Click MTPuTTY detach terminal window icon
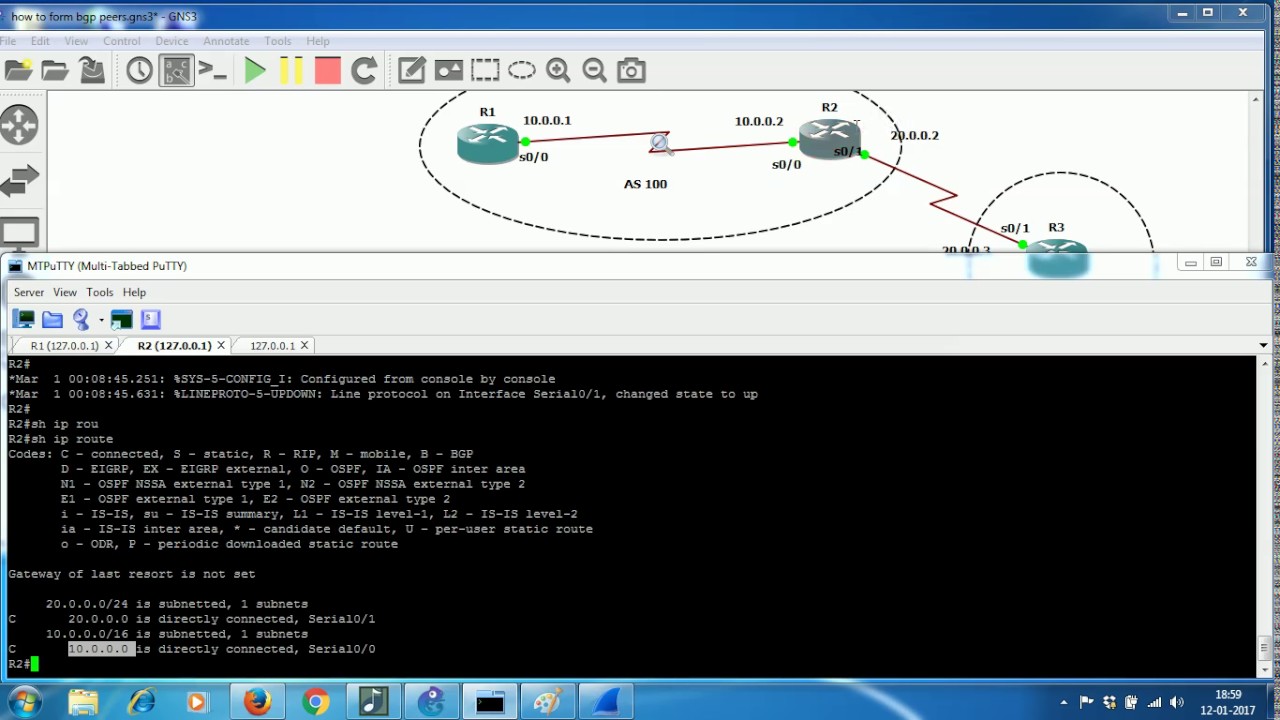 pyautogui.click(x=122, y=319)
